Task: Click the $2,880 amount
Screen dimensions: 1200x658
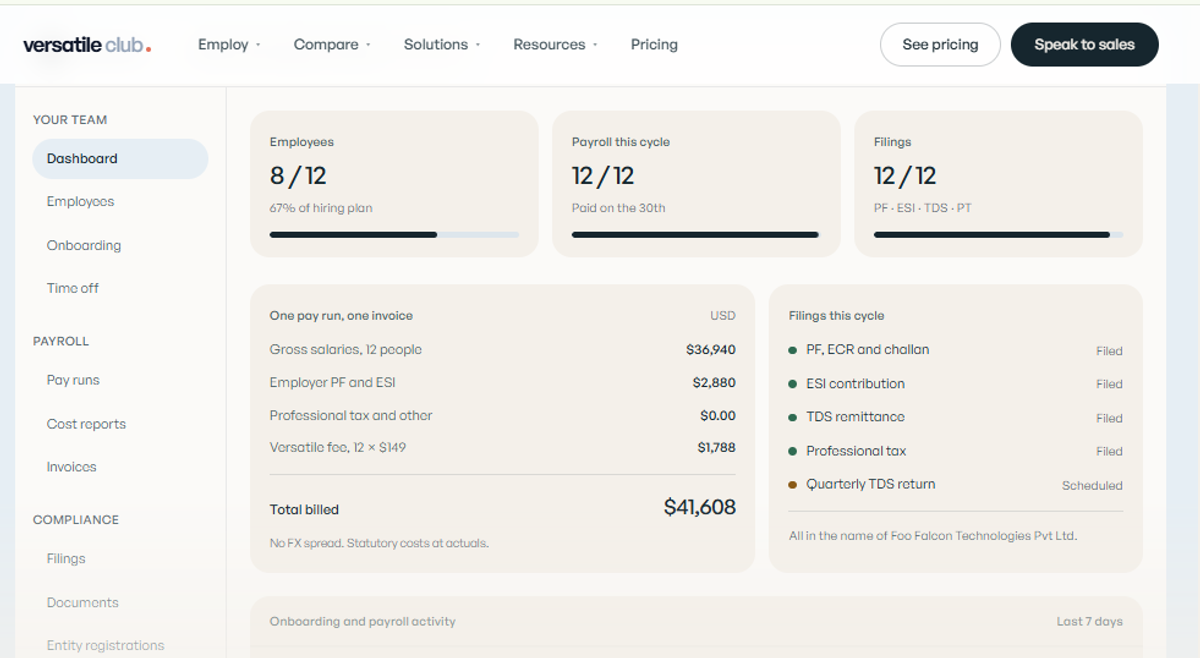Action: tap(714, 383)
